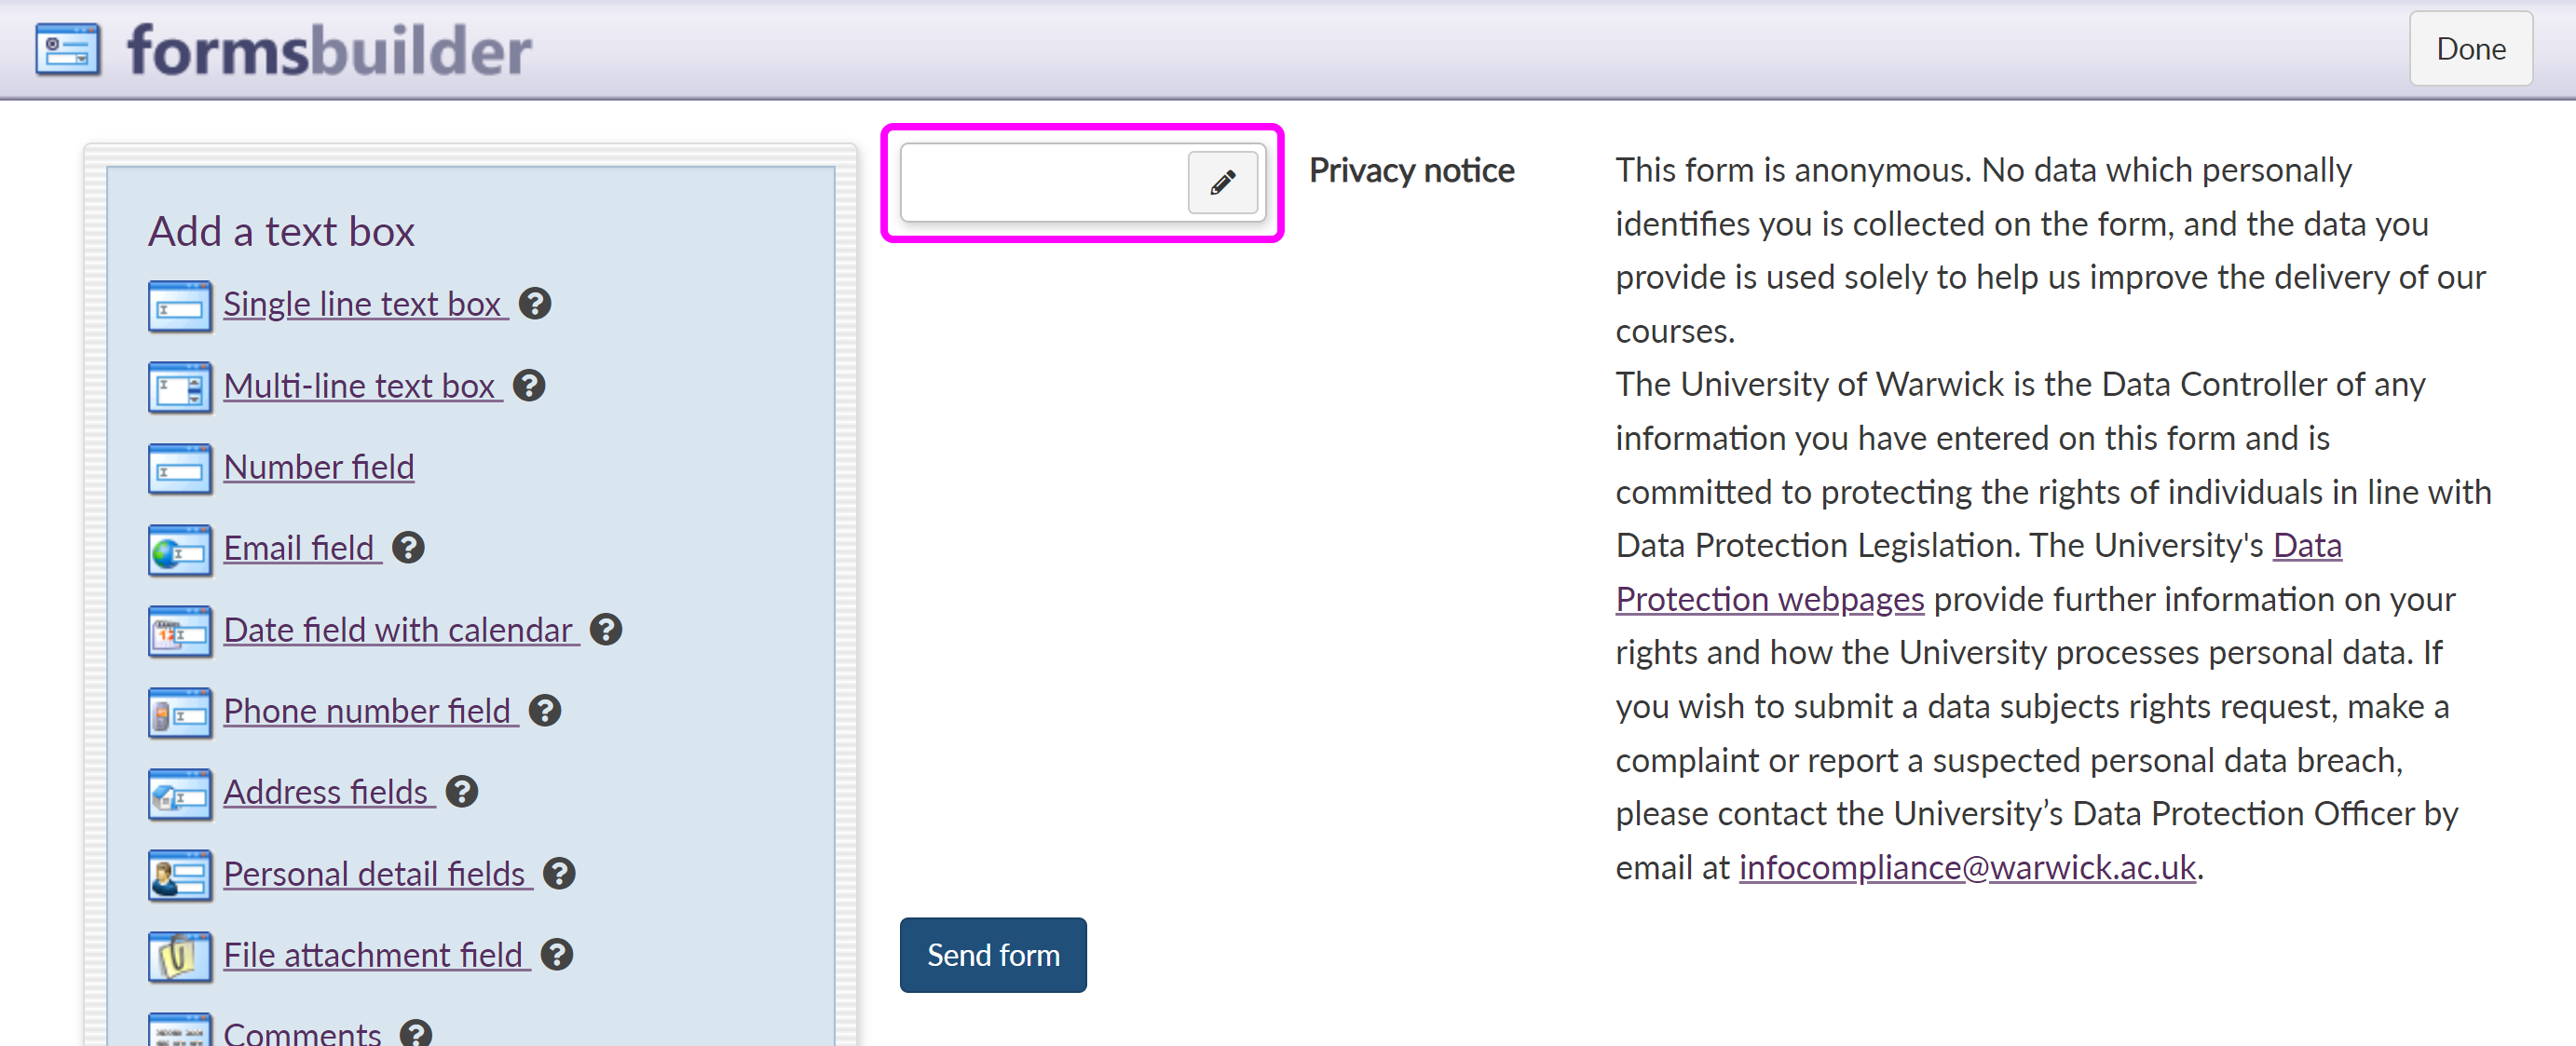The image size is (2576, 1046).
Task: Click the Multi-line text box icon
Action: coord(180,387)
